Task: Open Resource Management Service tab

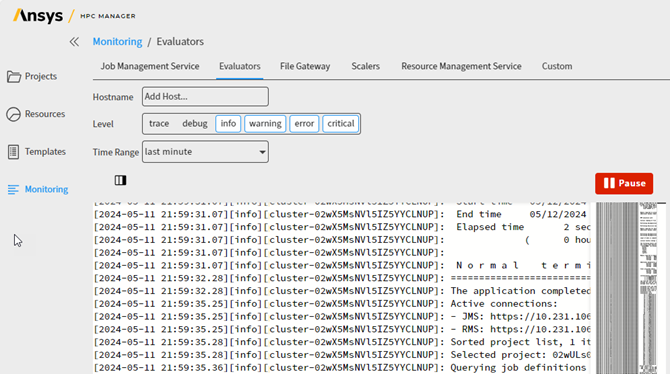Action: click(x=461, y=66)
